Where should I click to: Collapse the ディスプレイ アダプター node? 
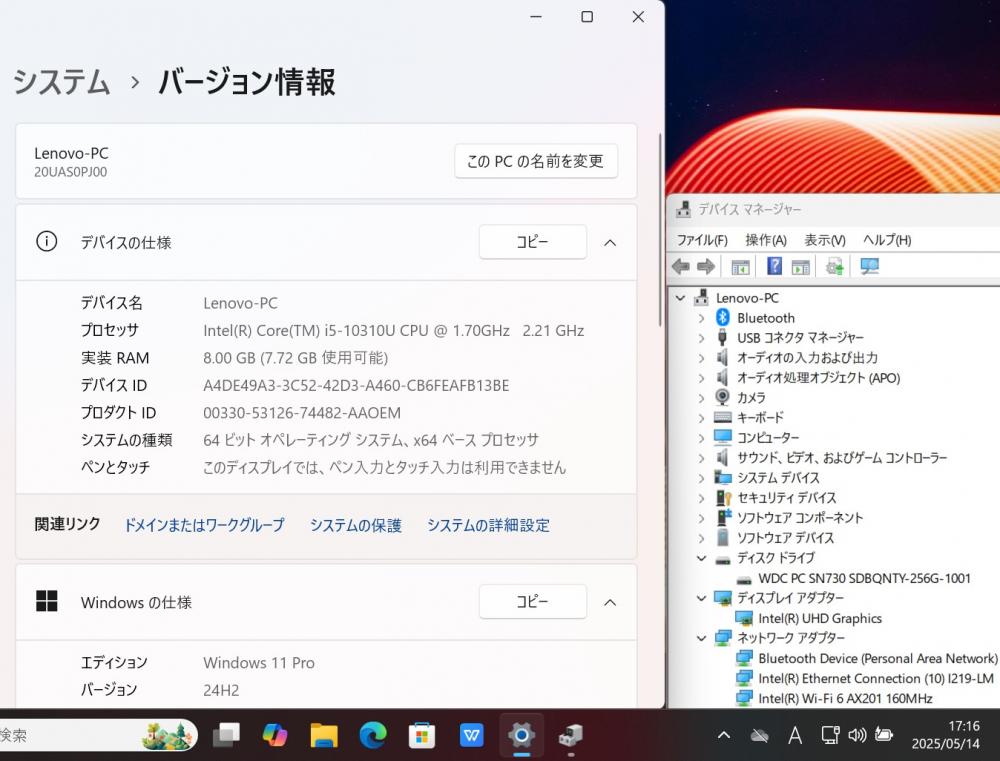(702, 598)
